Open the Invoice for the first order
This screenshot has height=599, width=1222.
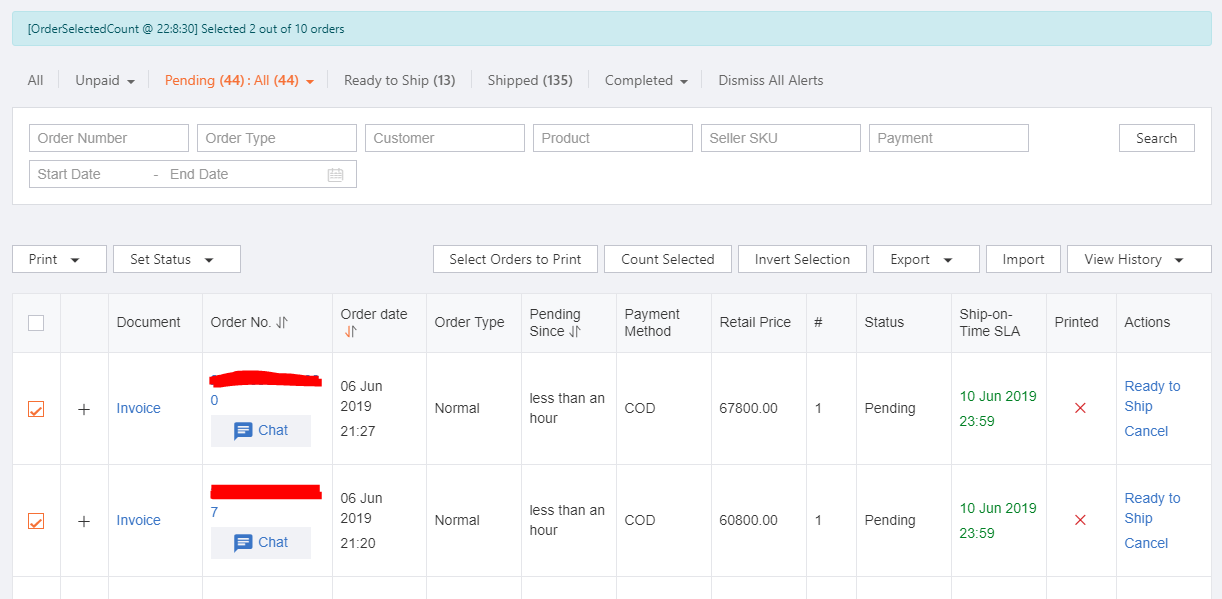coord(138,408)
